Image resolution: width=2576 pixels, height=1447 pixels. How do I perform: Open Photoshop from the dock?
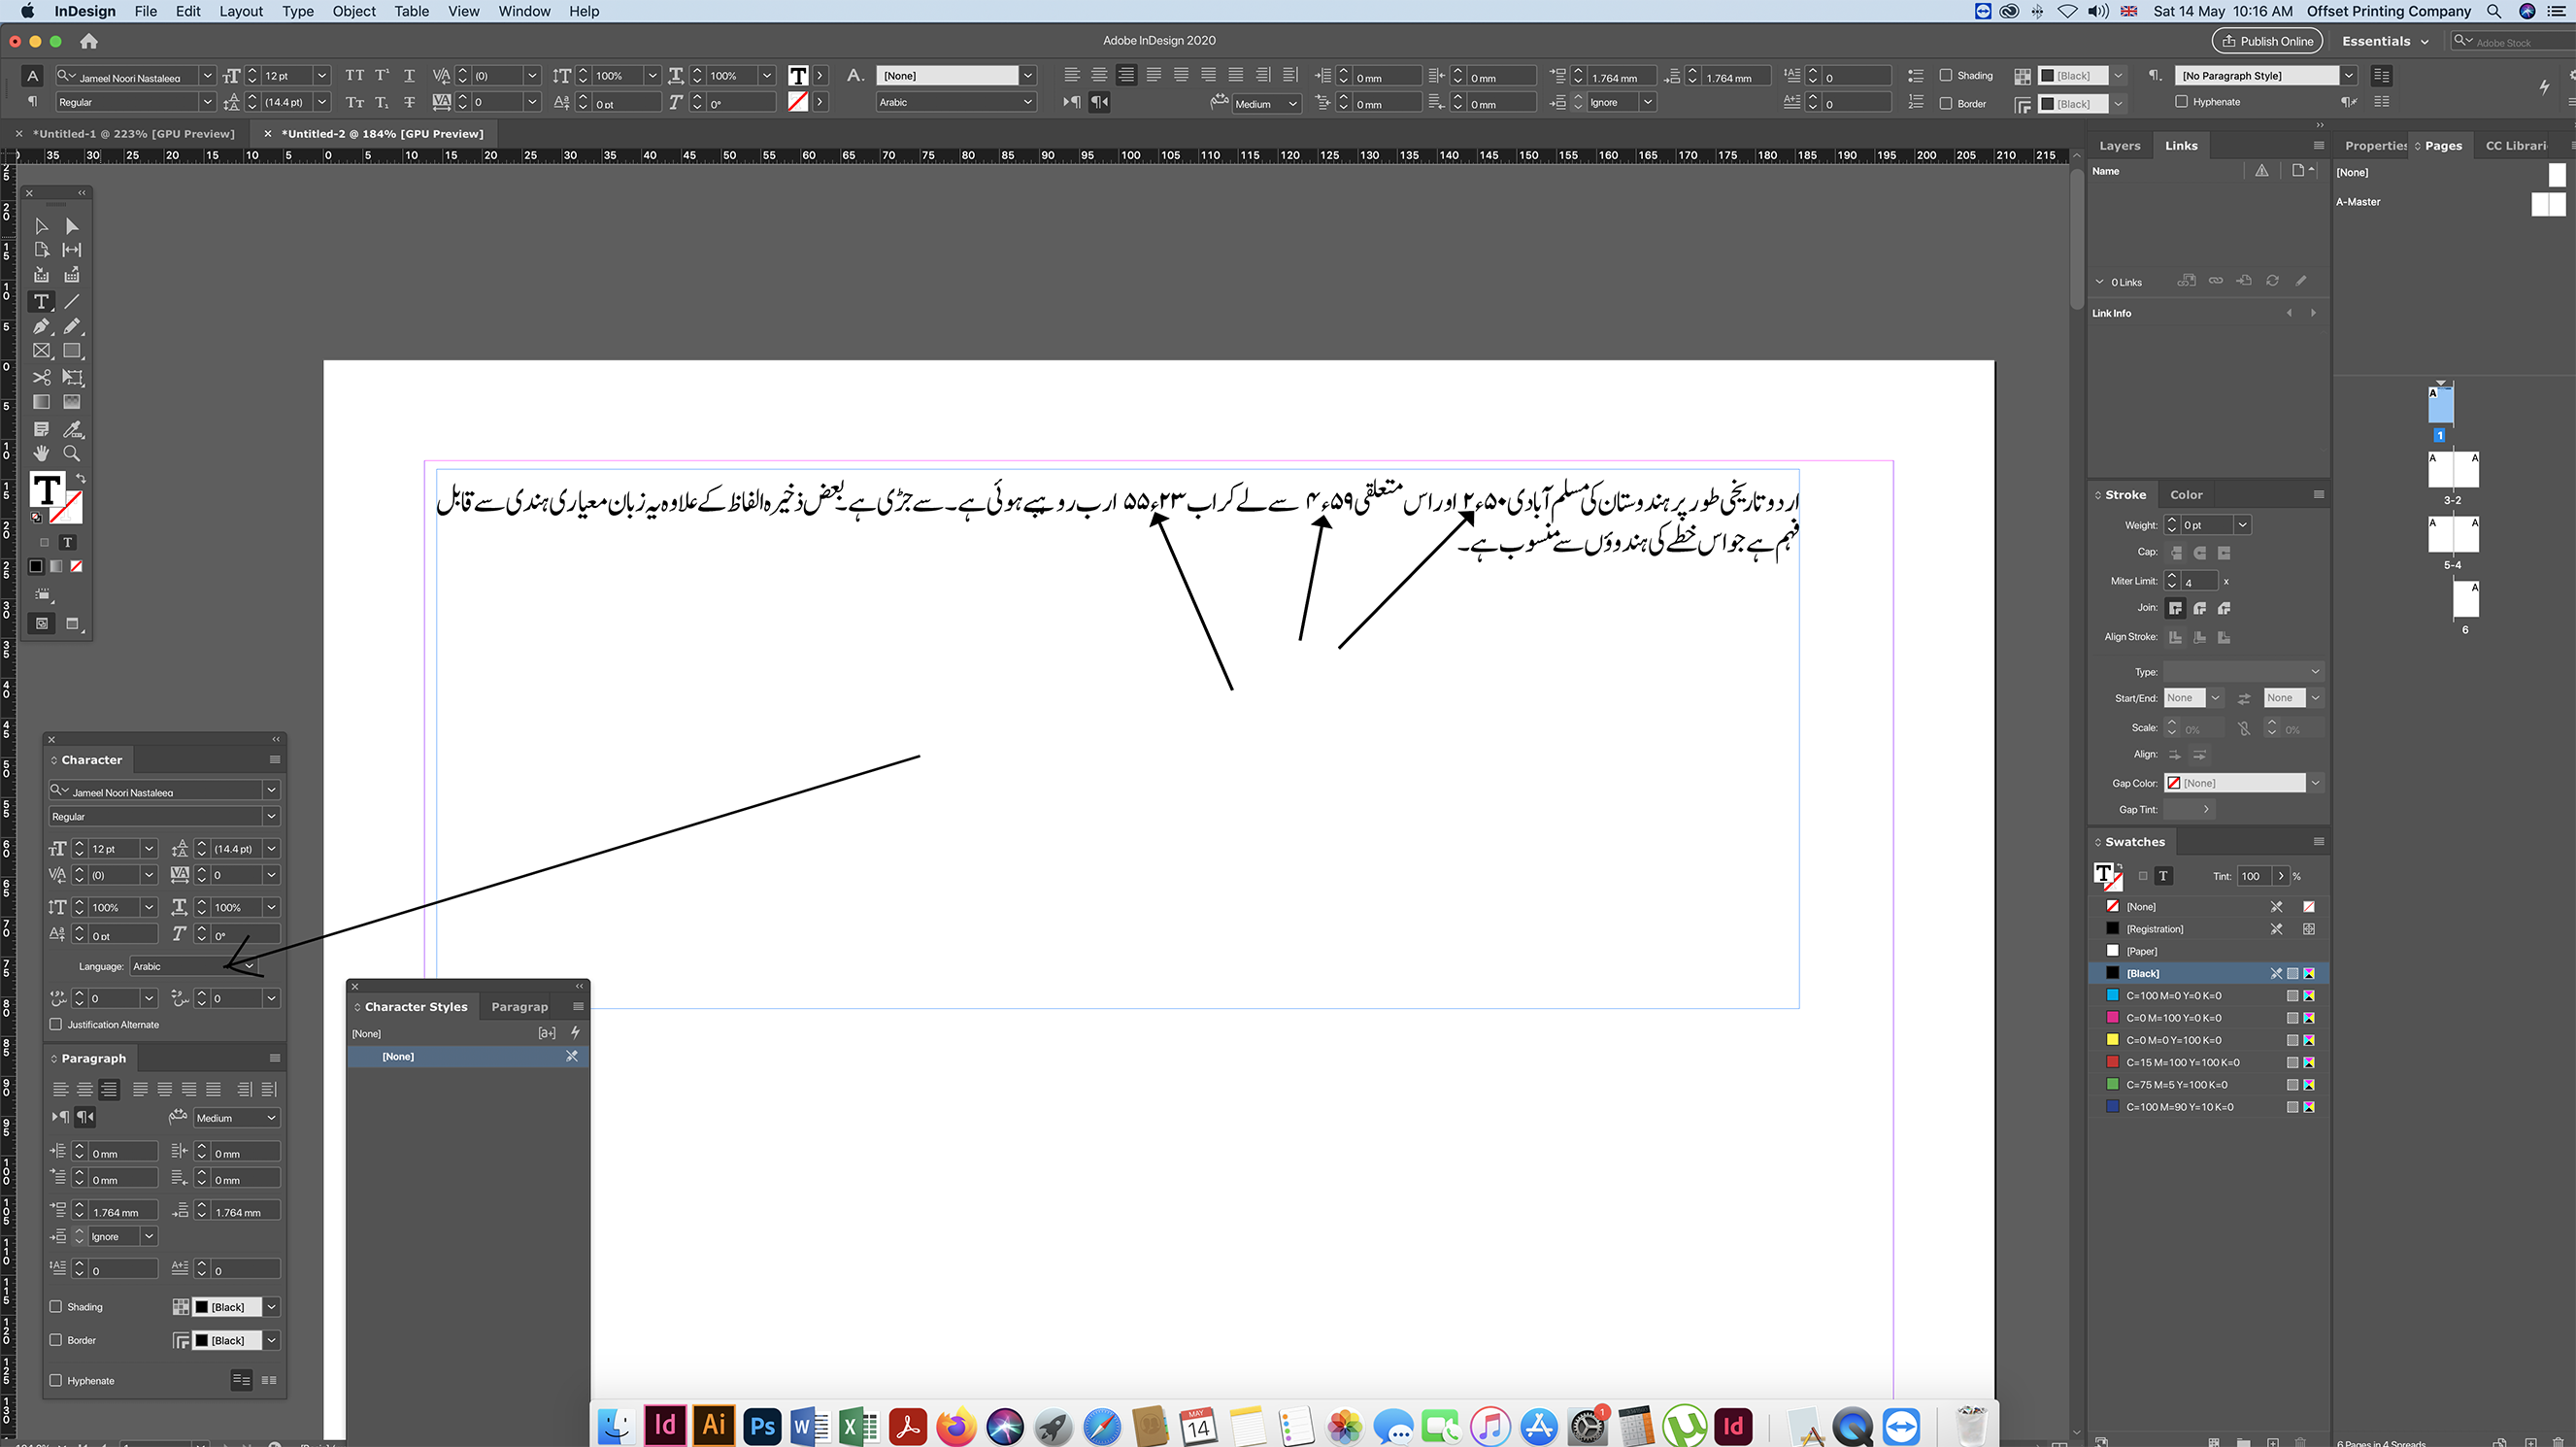click(762, 1425)
